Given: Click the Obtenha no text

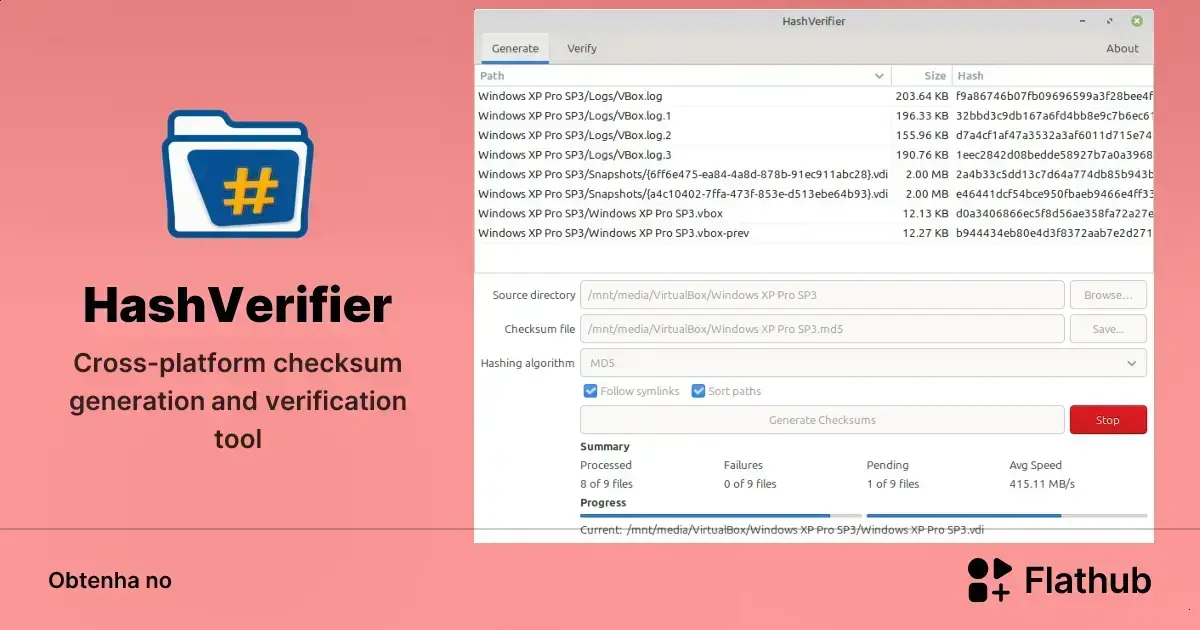Looking at the screenshot, I should (110, 580).
